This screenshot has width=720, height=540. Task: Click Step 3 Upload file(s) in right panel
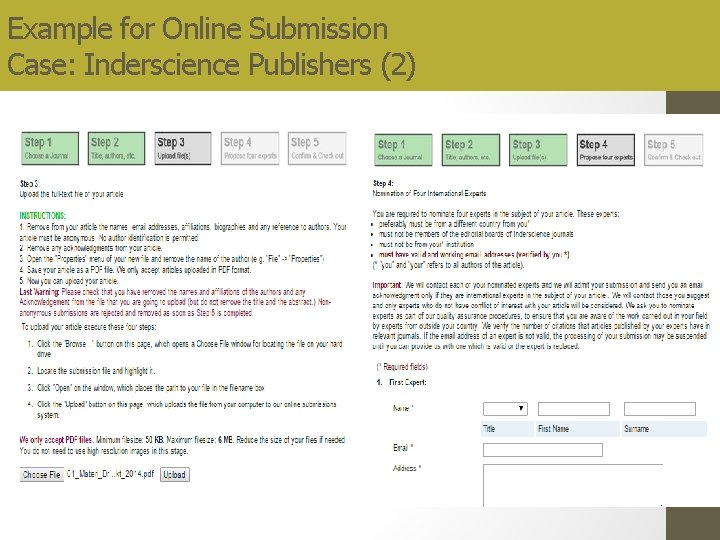(x=538, y=150)
